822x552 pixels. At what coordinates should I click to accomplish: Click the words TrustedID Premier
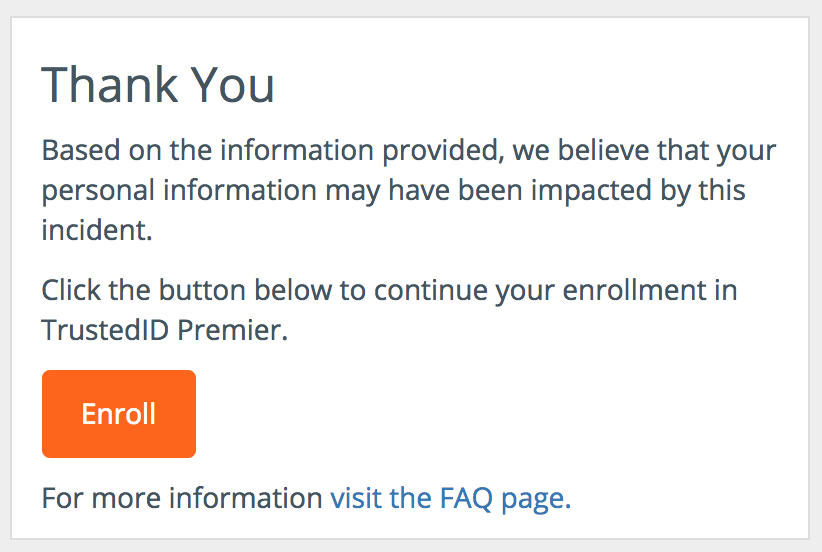pos(164,330)
